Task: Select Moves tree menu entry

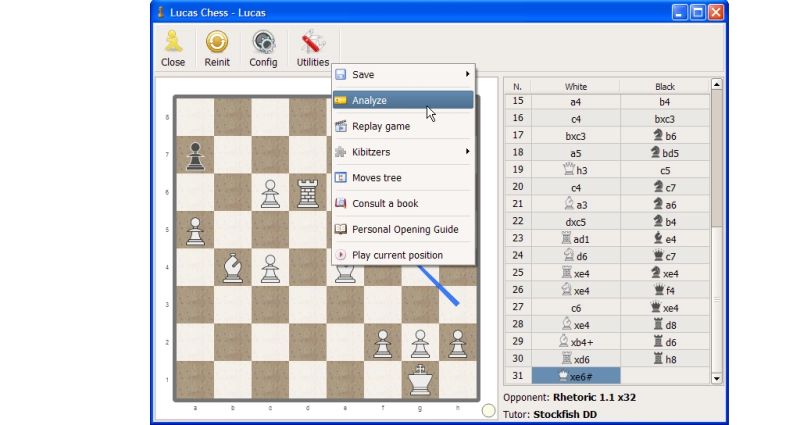Action: pos(403,178)
